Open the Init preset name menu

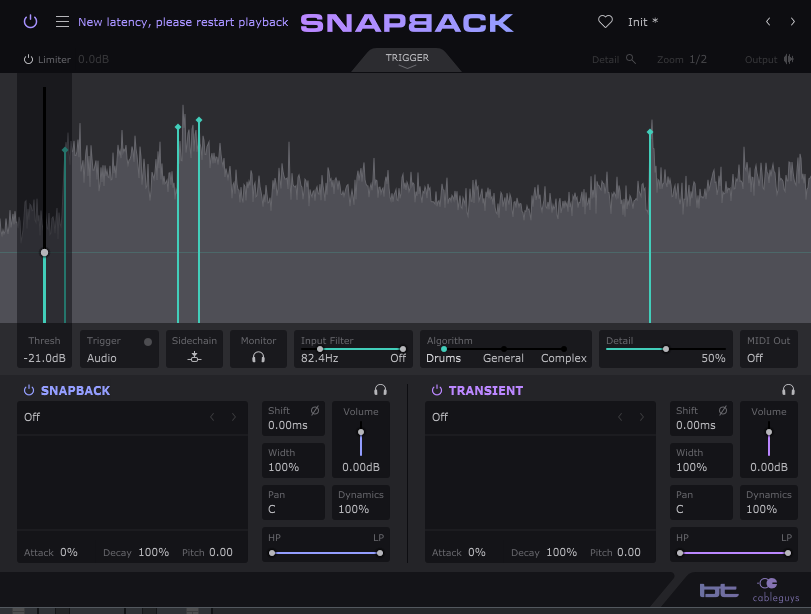643,22
